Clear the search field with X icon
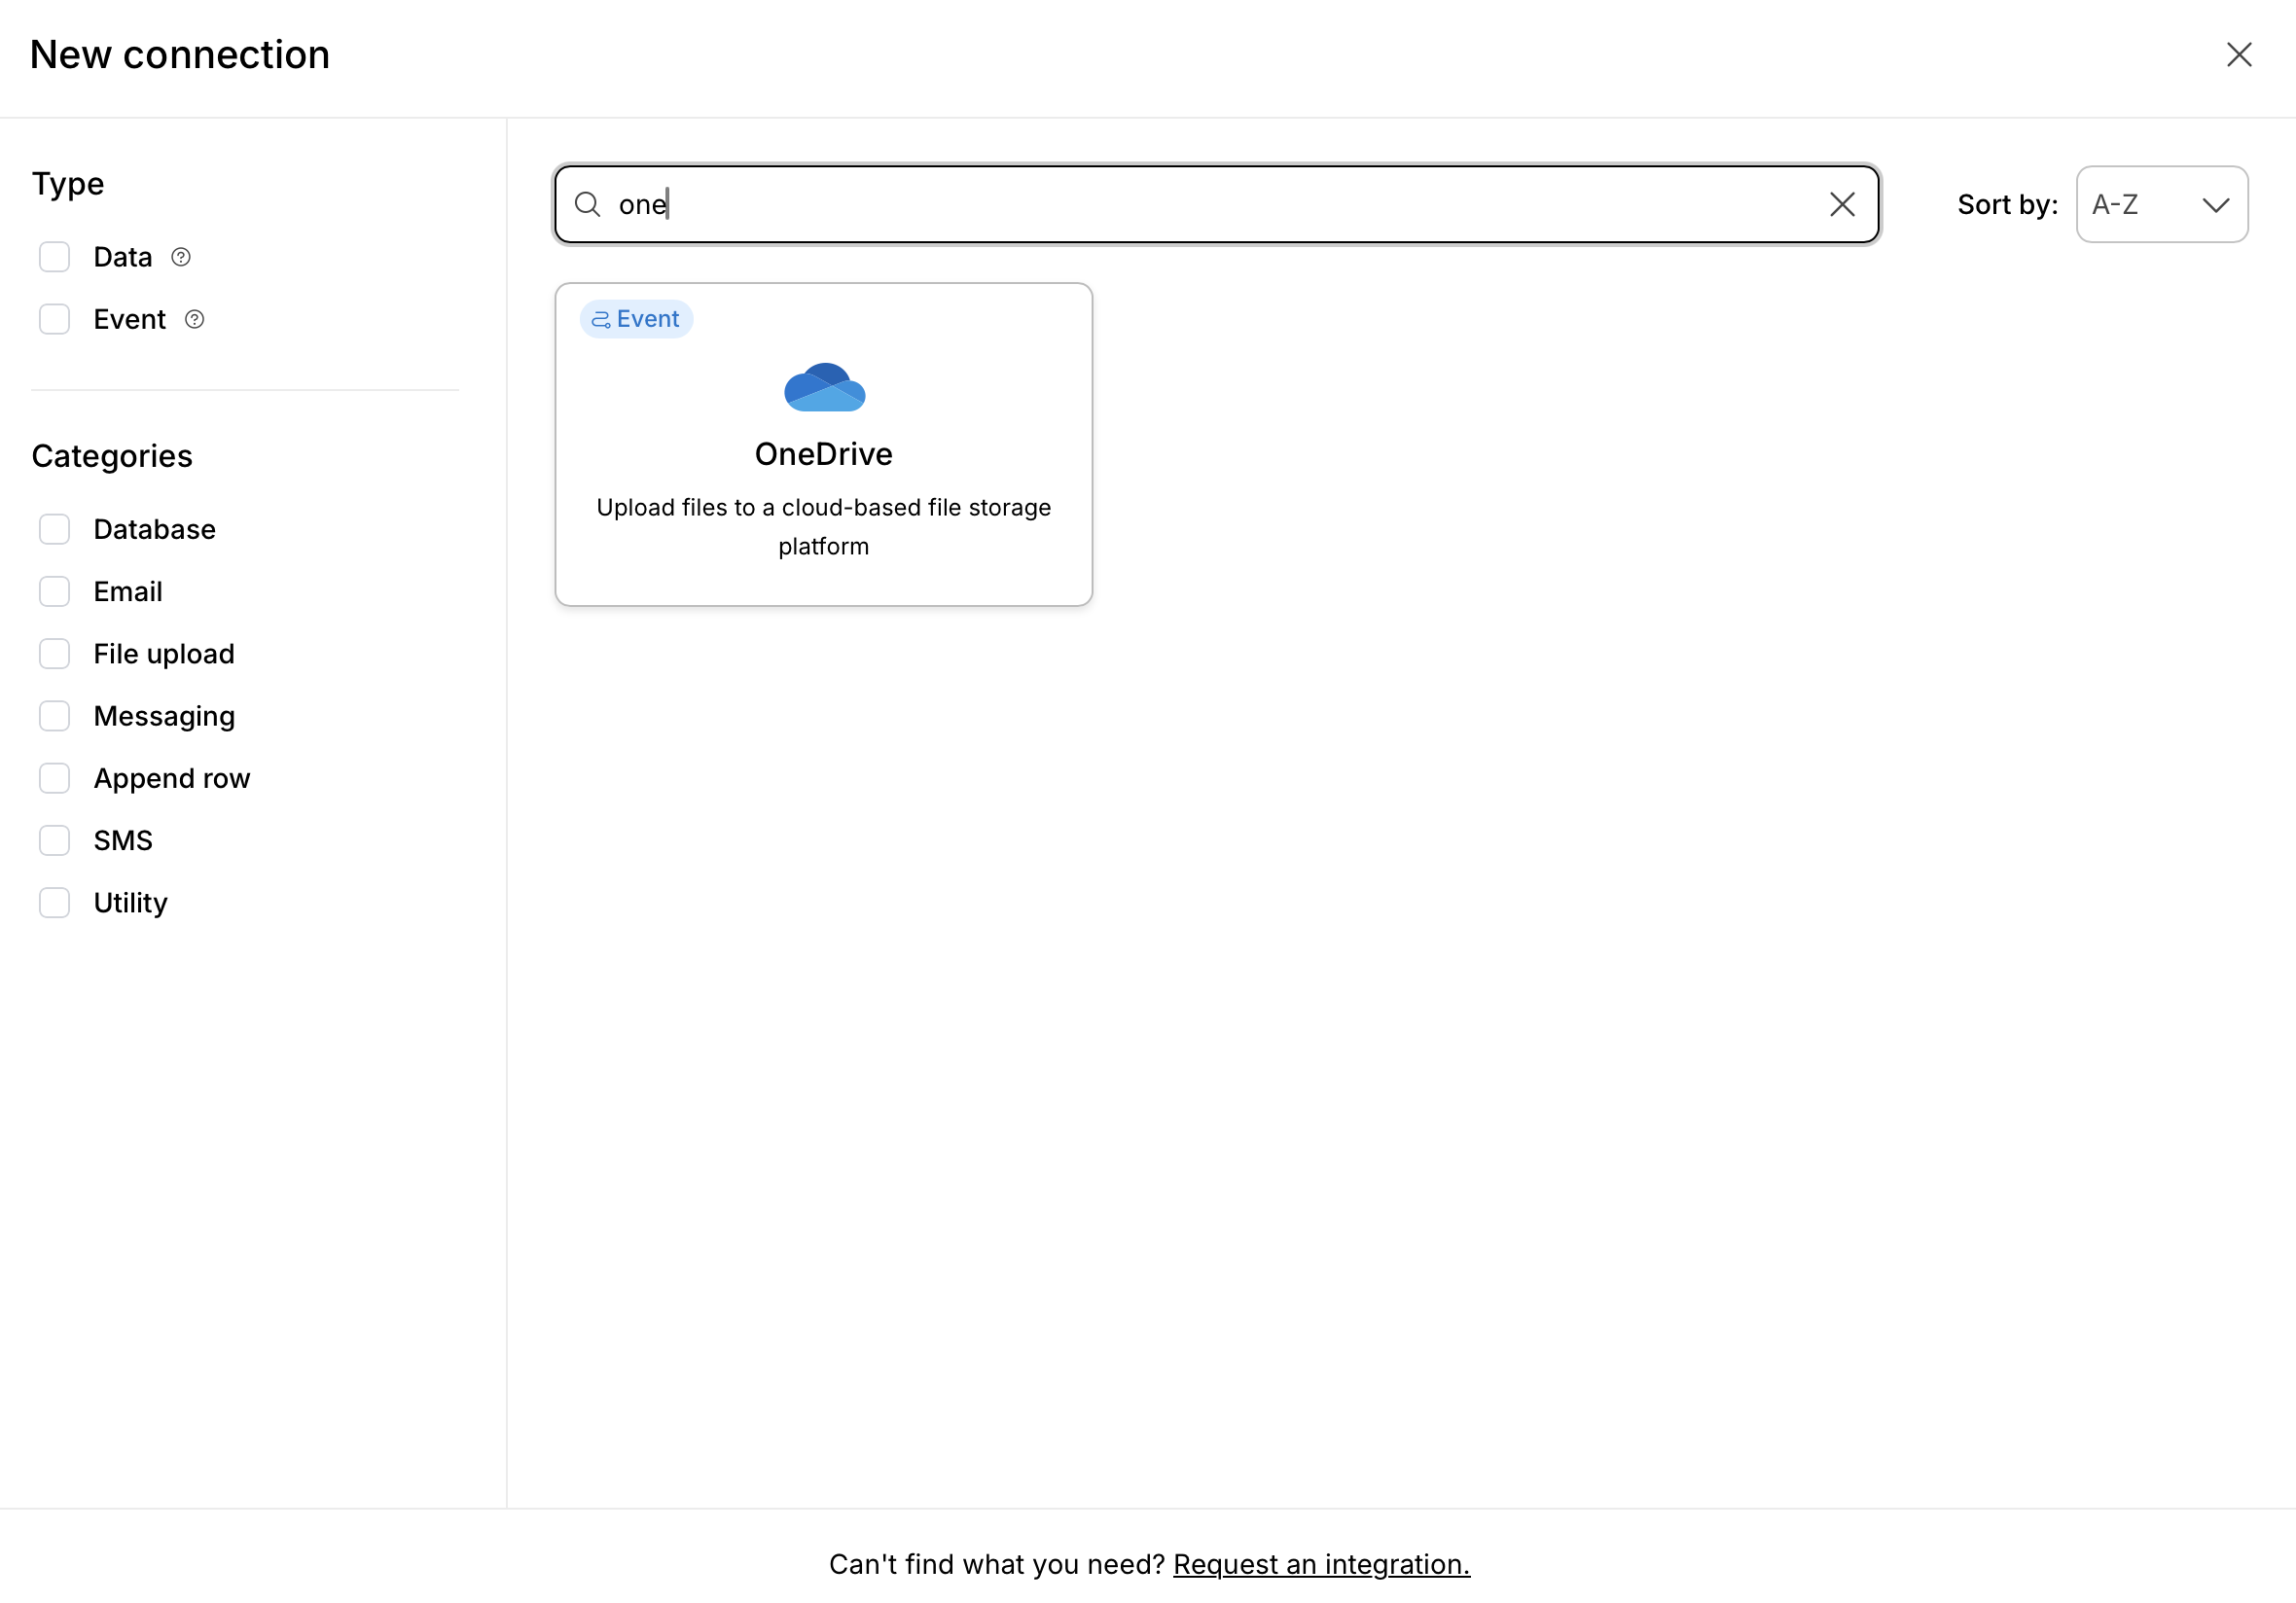Screen dimensions: 2296x1603 [x=1842, y=204]
